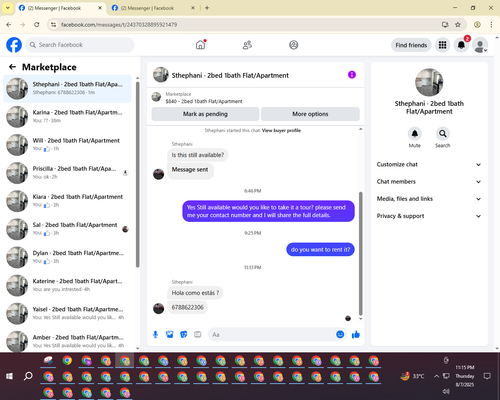500x400 pixels.
Task: Open Amber's 2bed 1bath chat
Action: coord(67,341)
